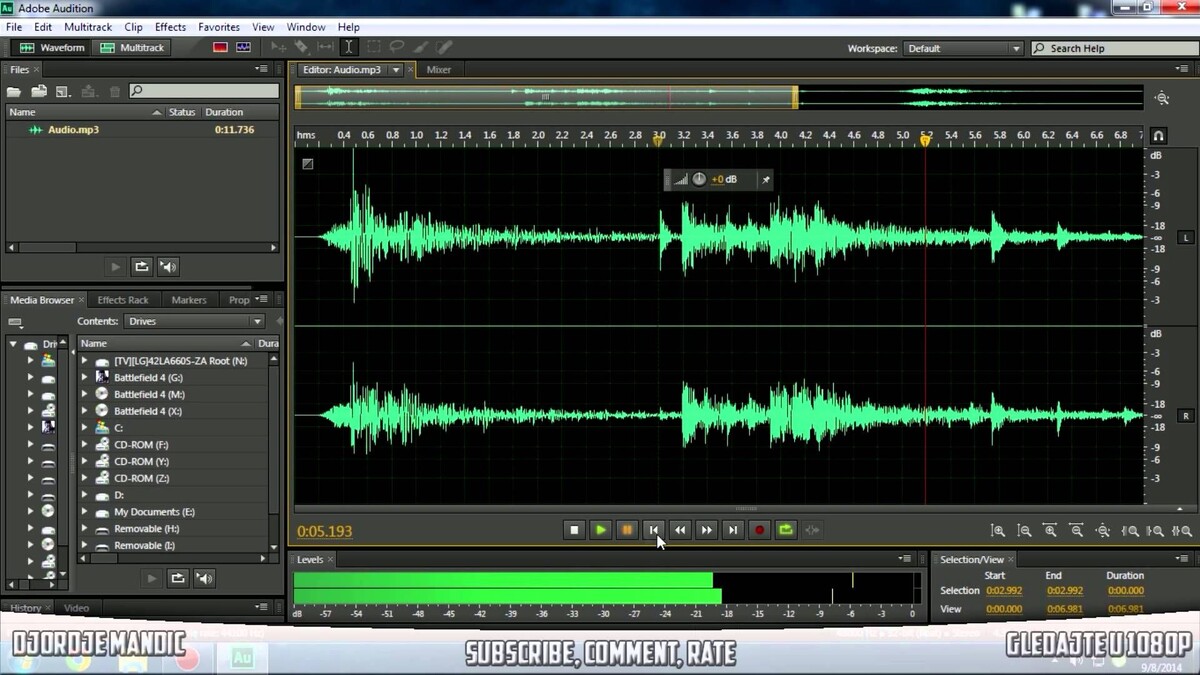Screen dimensions: 1200x675
Task: Expand the My Documents (E:) drive
Action: [85, 512]
